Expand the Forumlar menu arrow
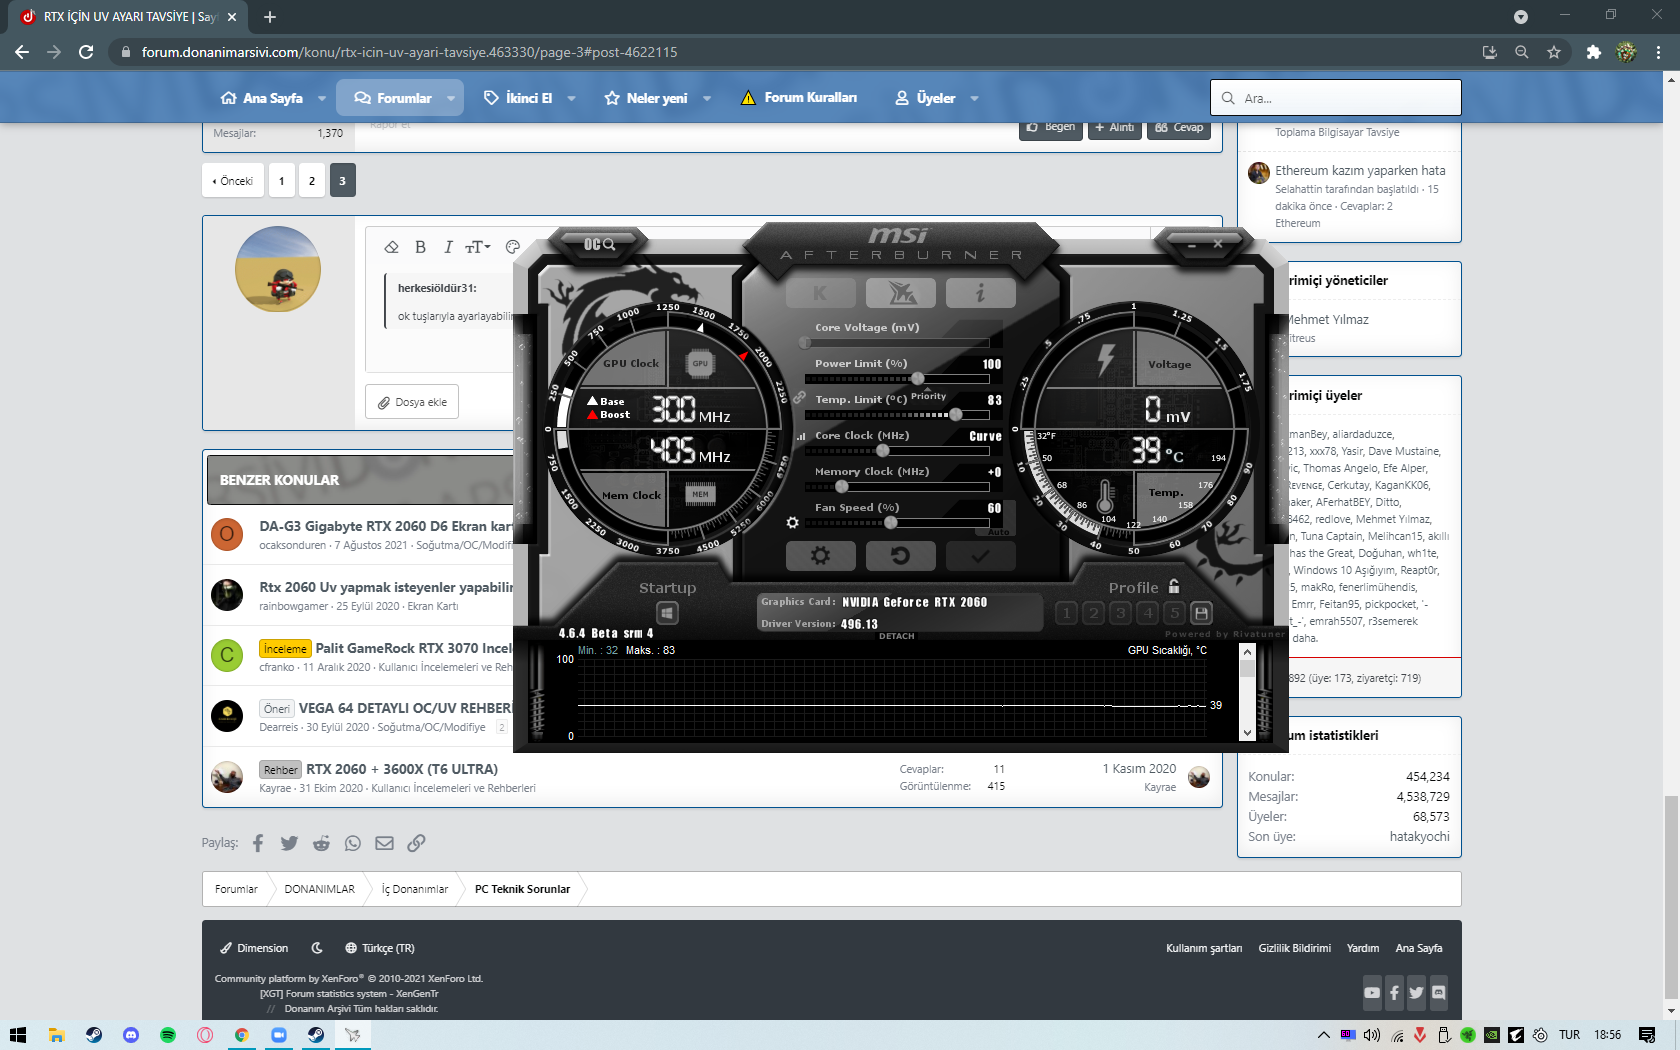 click(x=451, y=98)
